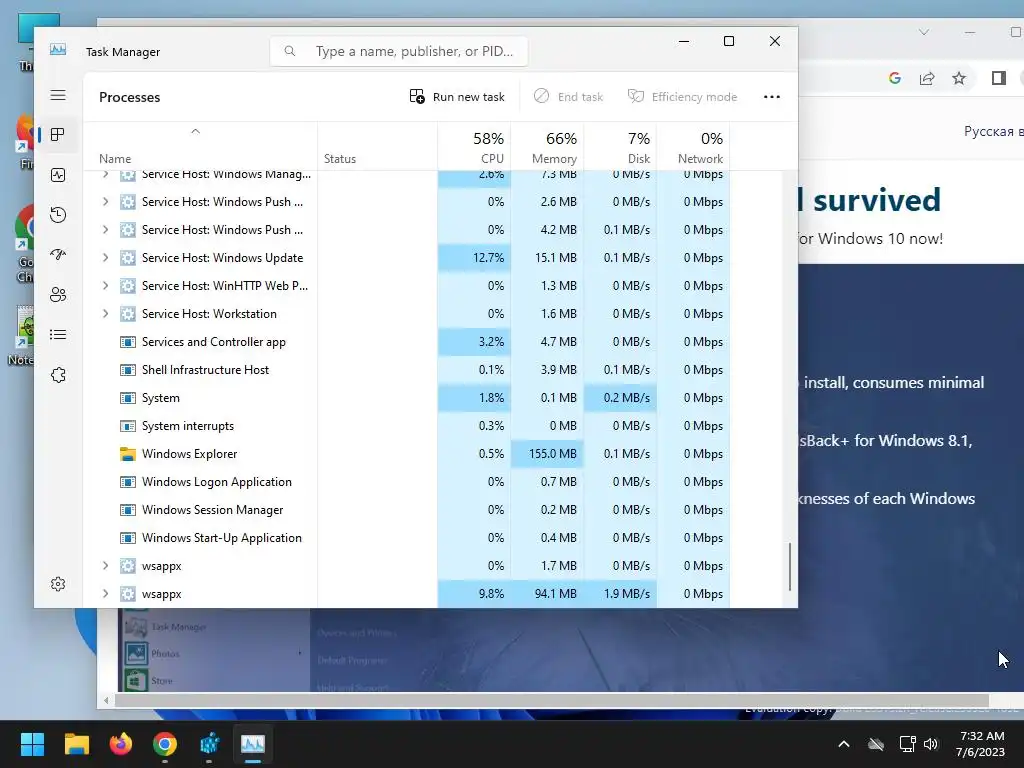Switch to Task Manager taskbar icon
Viewport: 1024px width, 768px height.
tap(253, 744)
